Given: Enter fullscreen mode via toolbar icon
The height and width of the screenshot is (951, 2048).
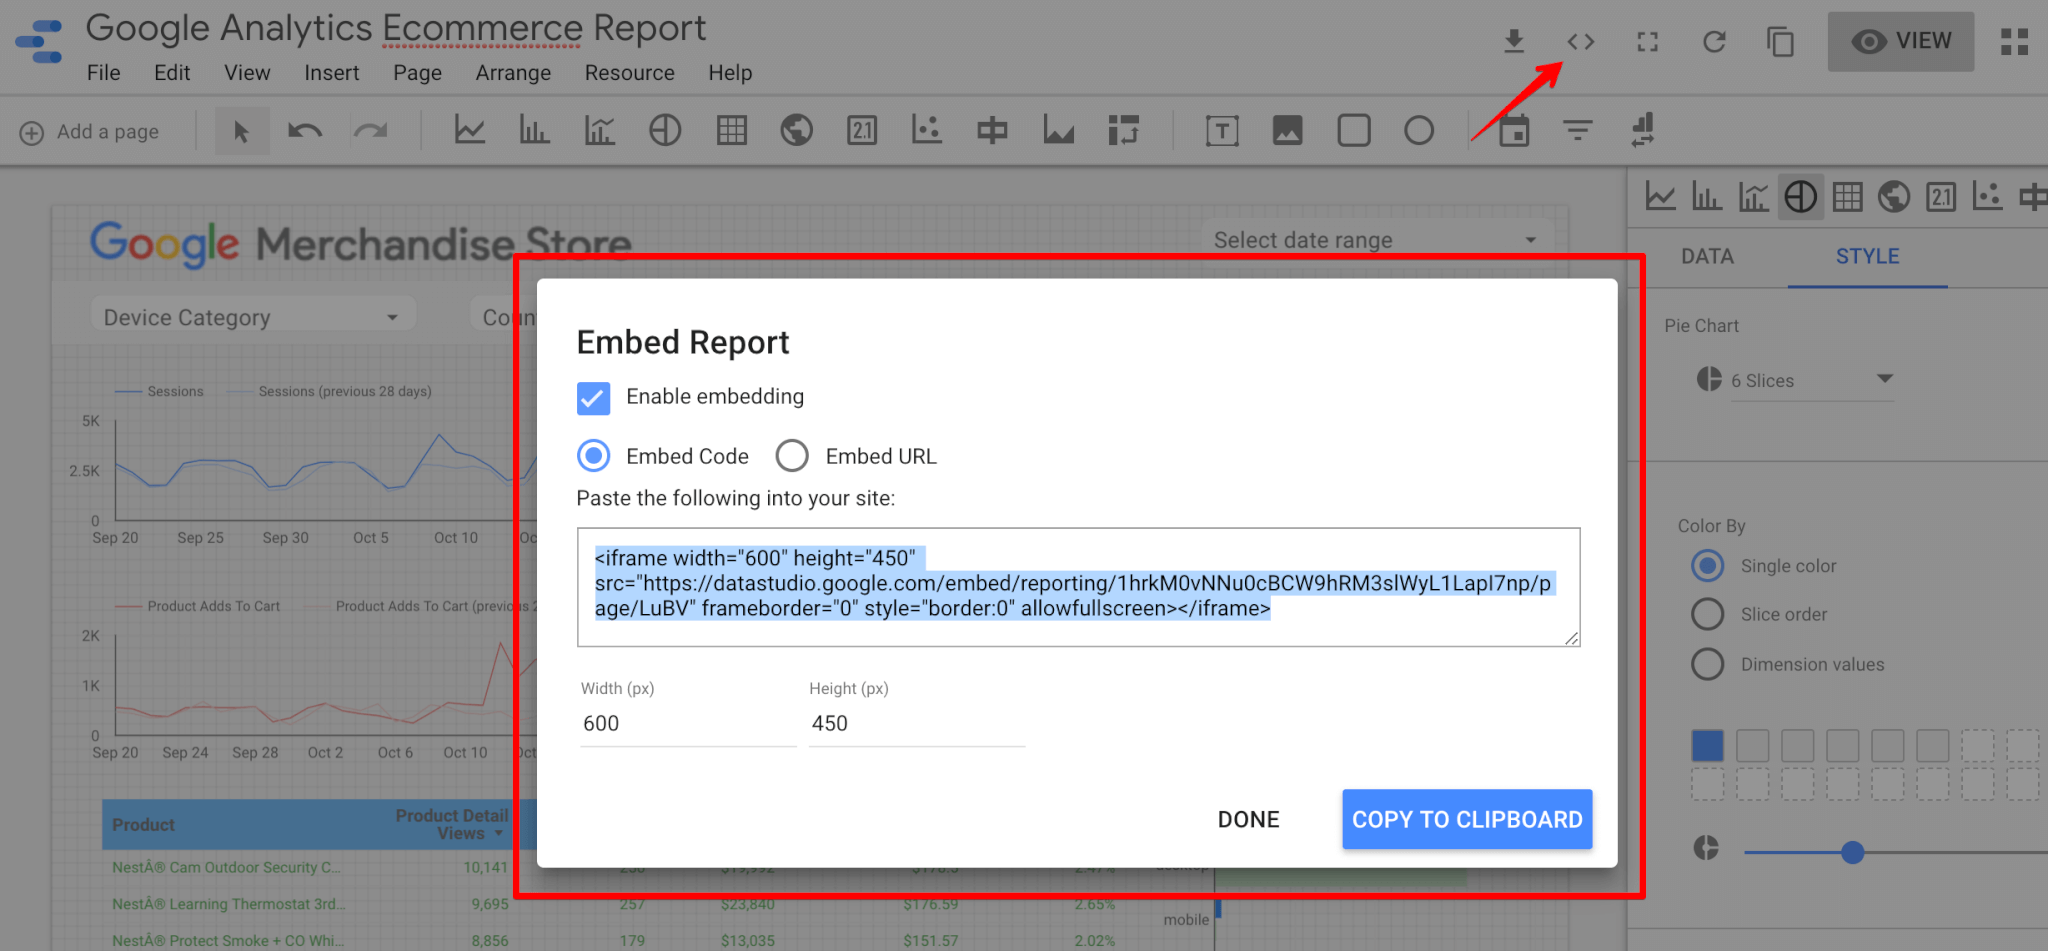Looking at the screenshot, I should (1647, 41).
